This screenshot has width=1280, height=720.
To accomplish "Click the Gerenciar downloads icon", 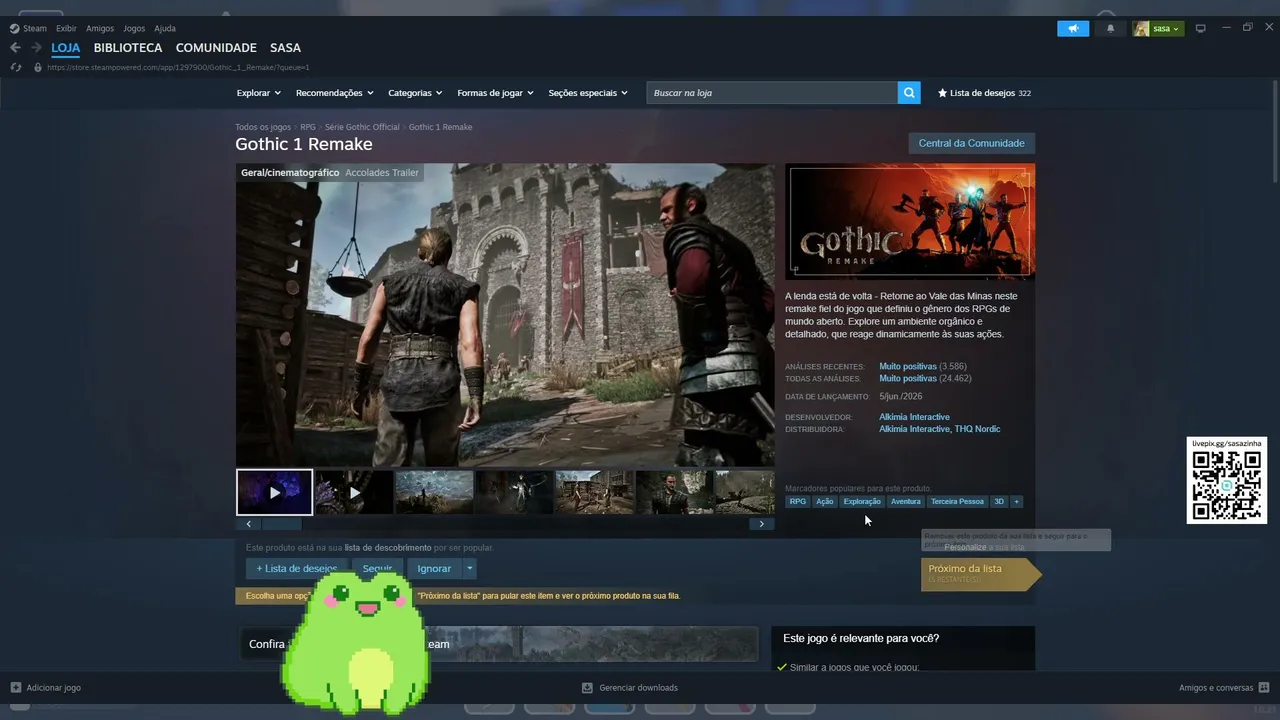I will coord(588,687).
